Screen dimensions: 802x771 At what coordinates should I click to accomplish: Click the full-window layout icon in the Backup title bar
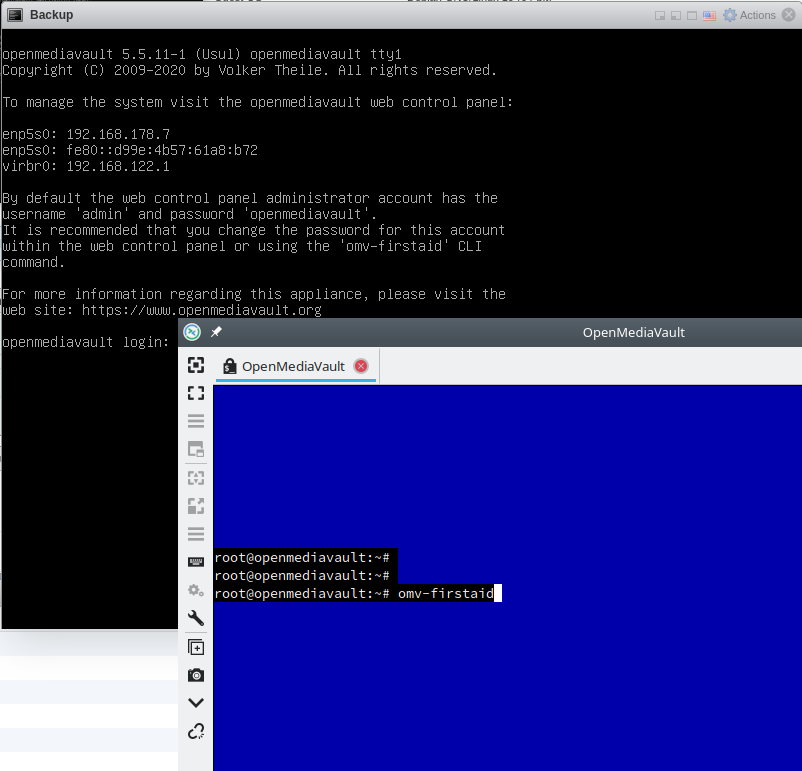[x=692, y=16]
